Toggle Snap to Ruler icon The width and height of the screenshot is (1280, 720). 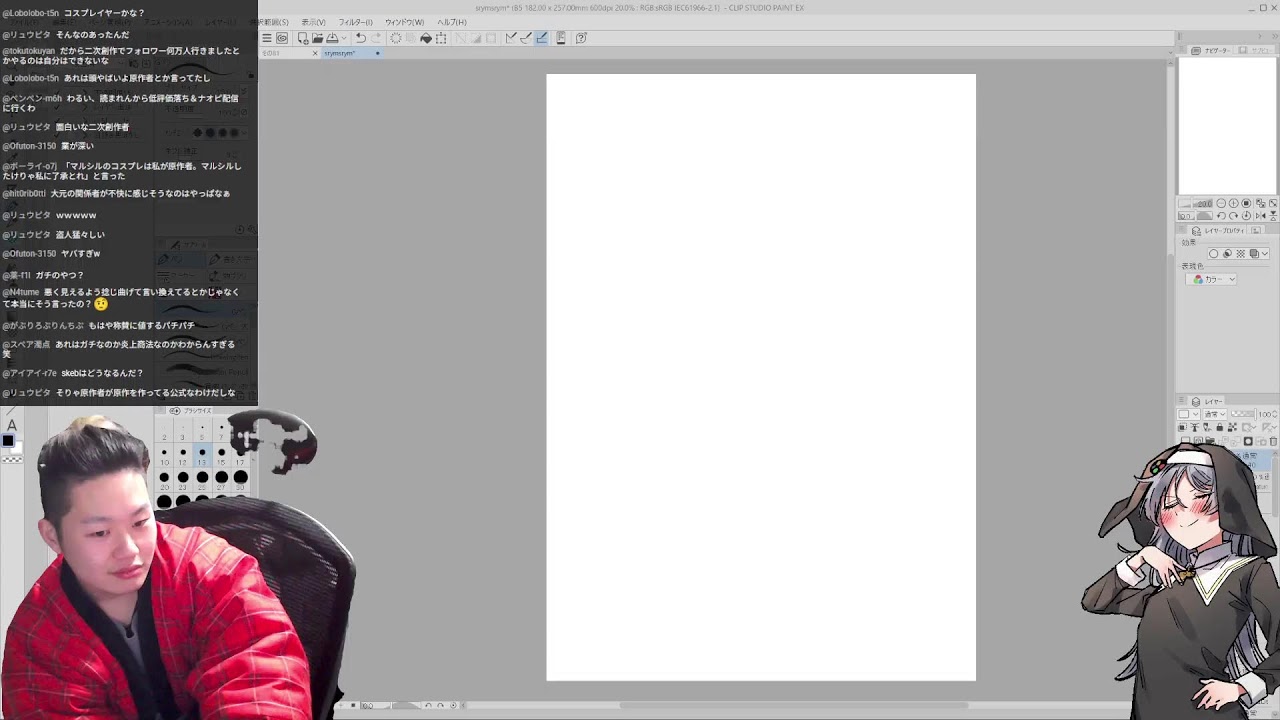[x=511, y=38]
